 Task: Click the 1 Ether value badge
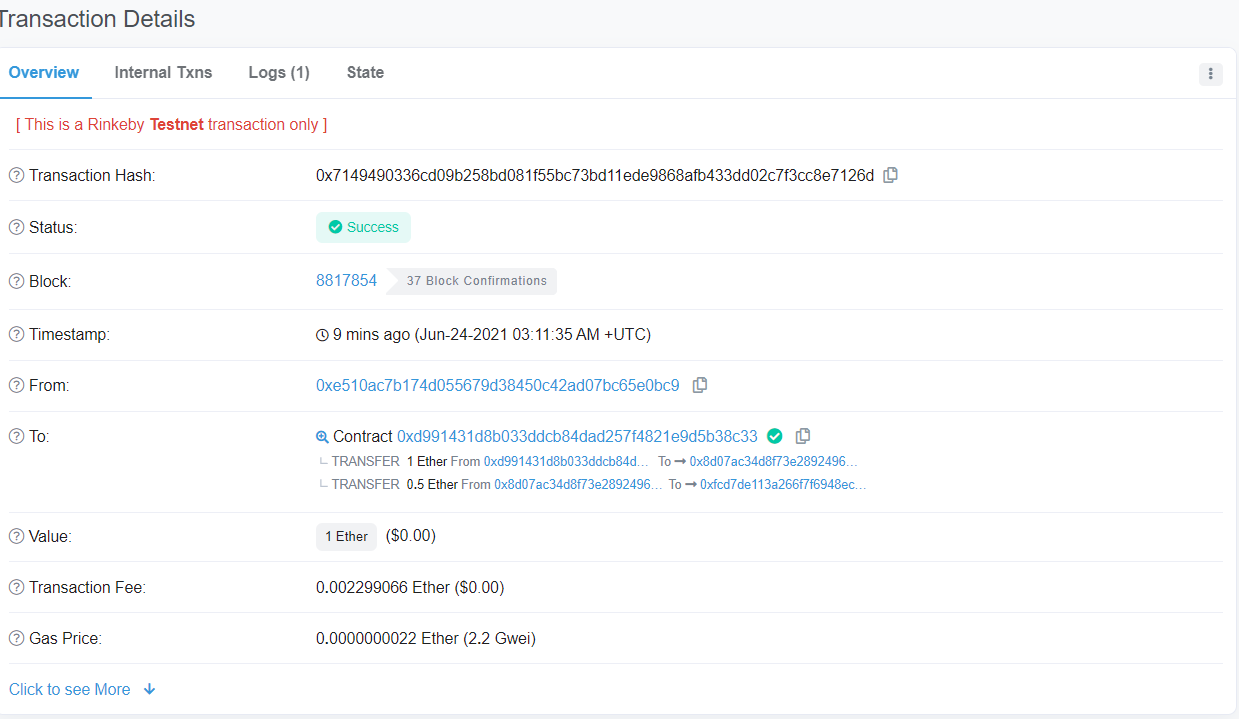(x=346, y=537)
